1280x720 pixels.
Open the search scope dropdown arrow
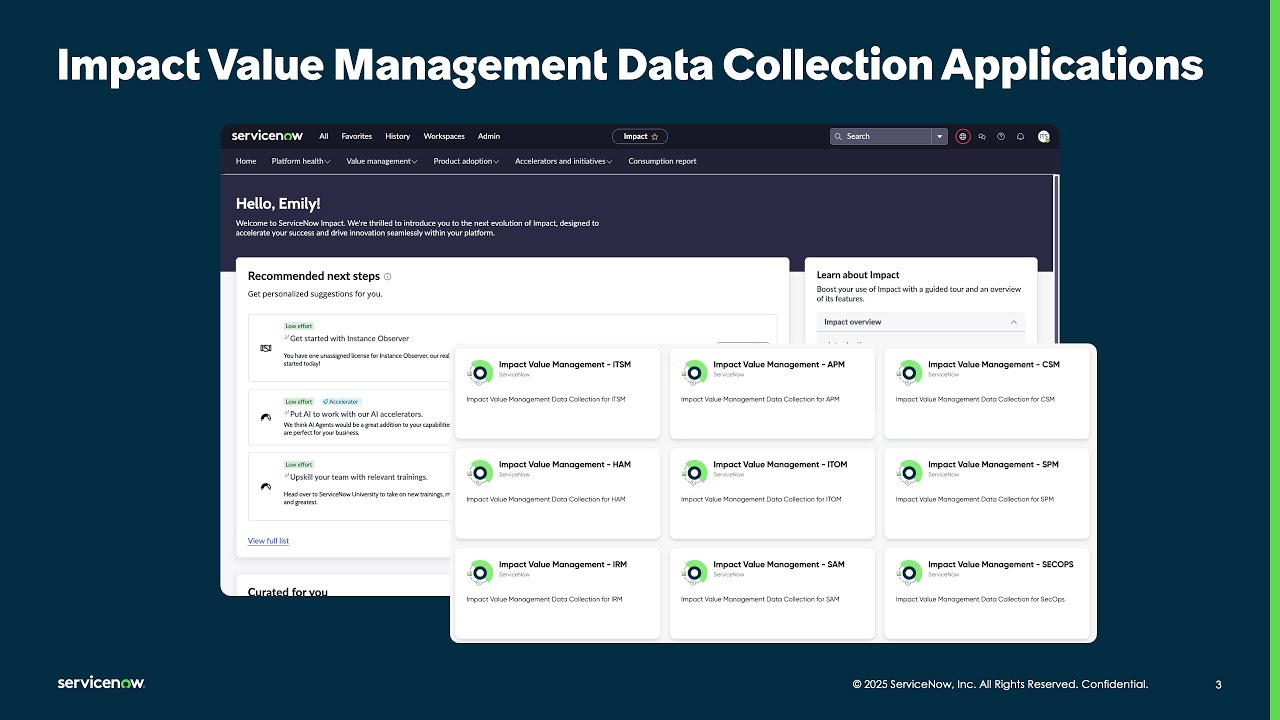(x=939, y=136)
